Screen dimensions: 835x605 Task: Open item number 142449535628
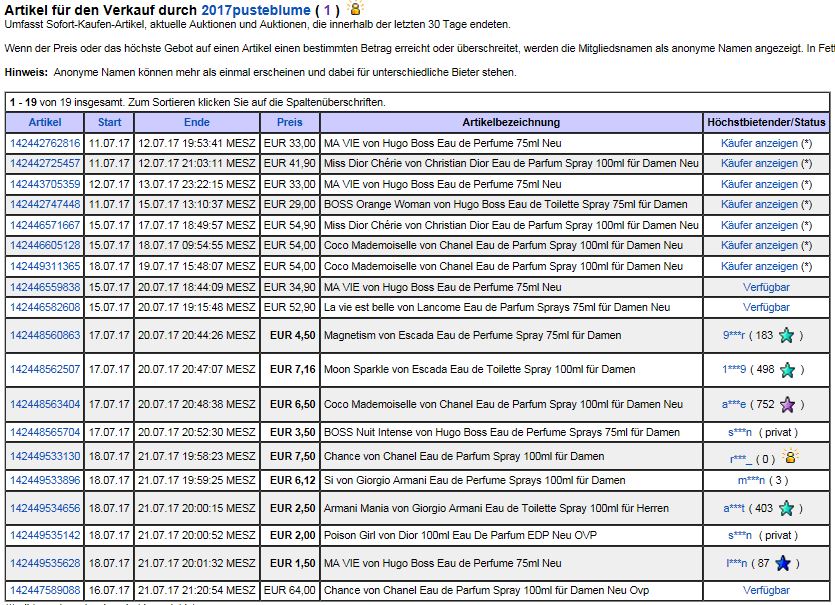pos(45,563)
